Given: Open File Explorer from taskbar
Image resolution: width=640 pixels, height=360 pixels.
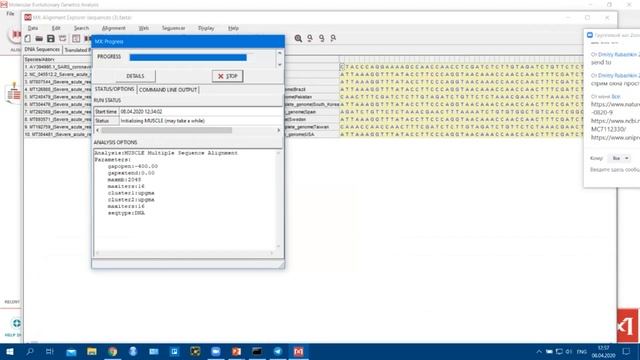Looking at the screenshot, I should click(92, 351).
